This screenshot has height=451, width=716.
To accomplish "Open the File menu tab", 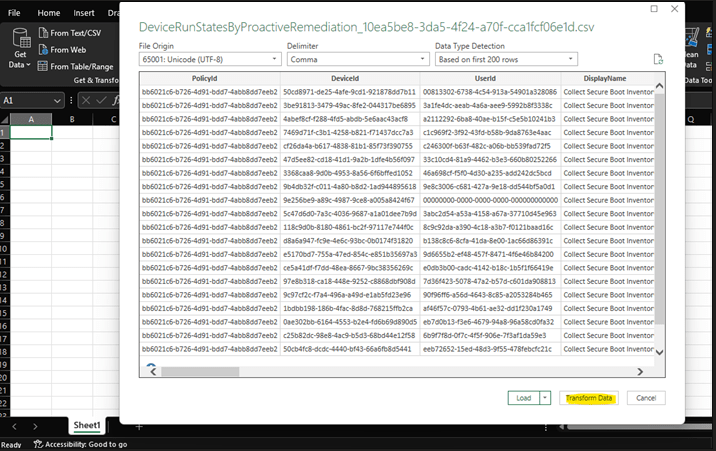I will point(14,13).
